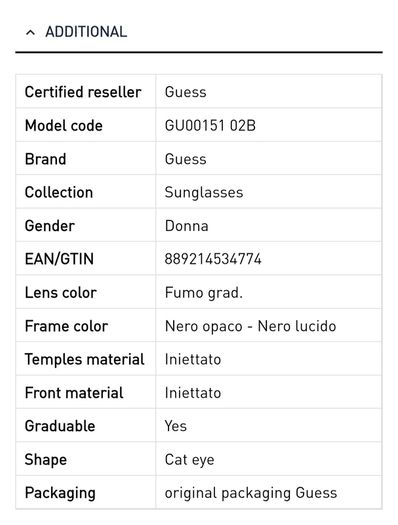Click the Packaging row label

click(x=60, y=493)
